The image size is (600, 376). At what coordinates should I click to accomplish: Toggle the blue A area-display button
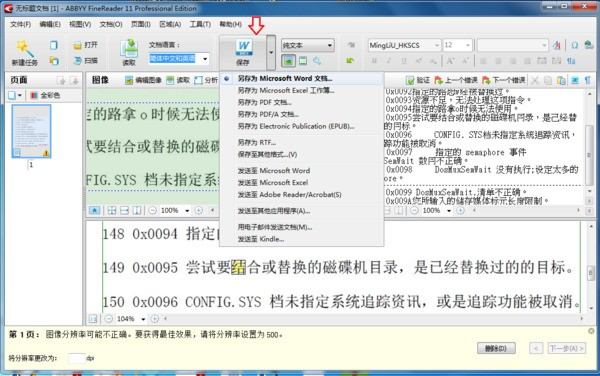coord(94,210)
